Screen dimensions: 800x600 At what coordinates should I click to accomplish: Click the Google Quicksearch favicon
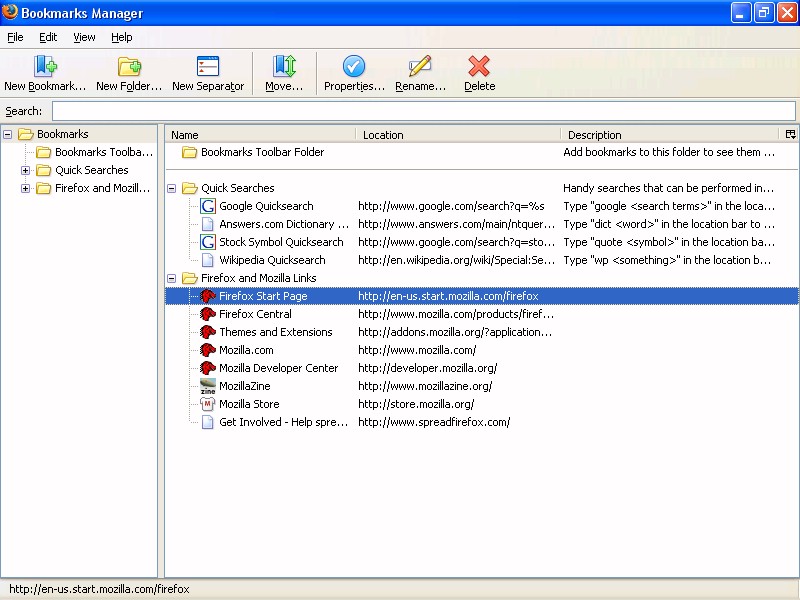click(208, 206)
